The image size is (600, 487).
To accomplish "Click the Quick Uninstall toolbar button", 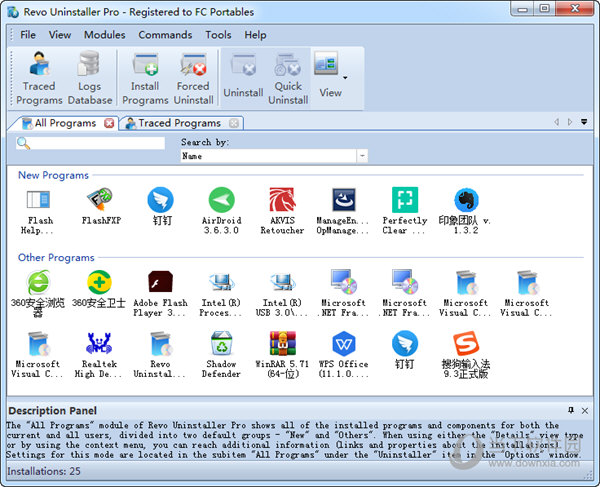I will click(x=288, y=78).
